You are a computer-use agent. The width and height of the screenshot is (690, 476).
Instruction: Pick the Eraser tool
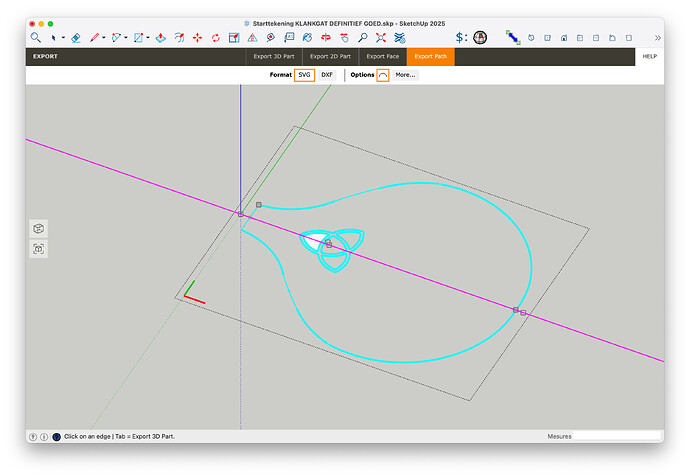[x=76, y=38]
